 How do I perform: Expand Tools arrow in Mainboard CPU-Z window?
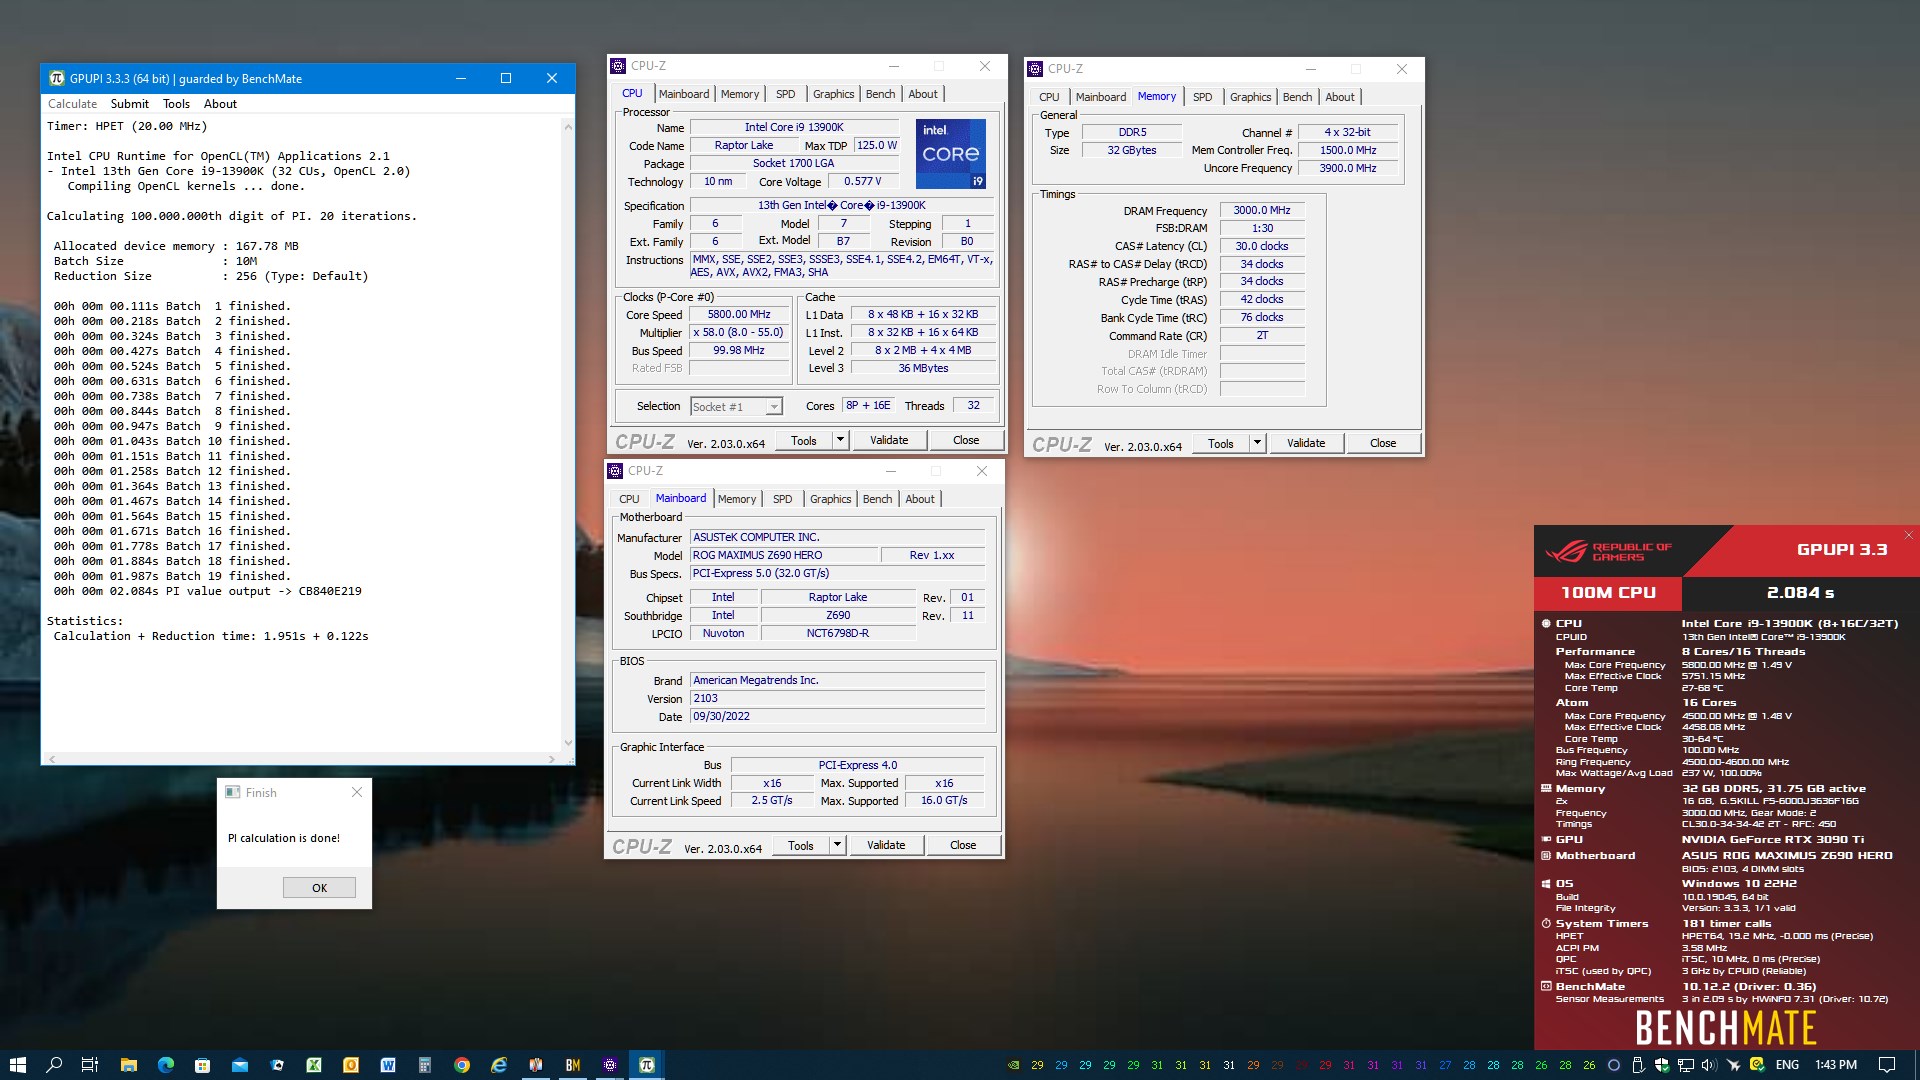tap(837, 845)
